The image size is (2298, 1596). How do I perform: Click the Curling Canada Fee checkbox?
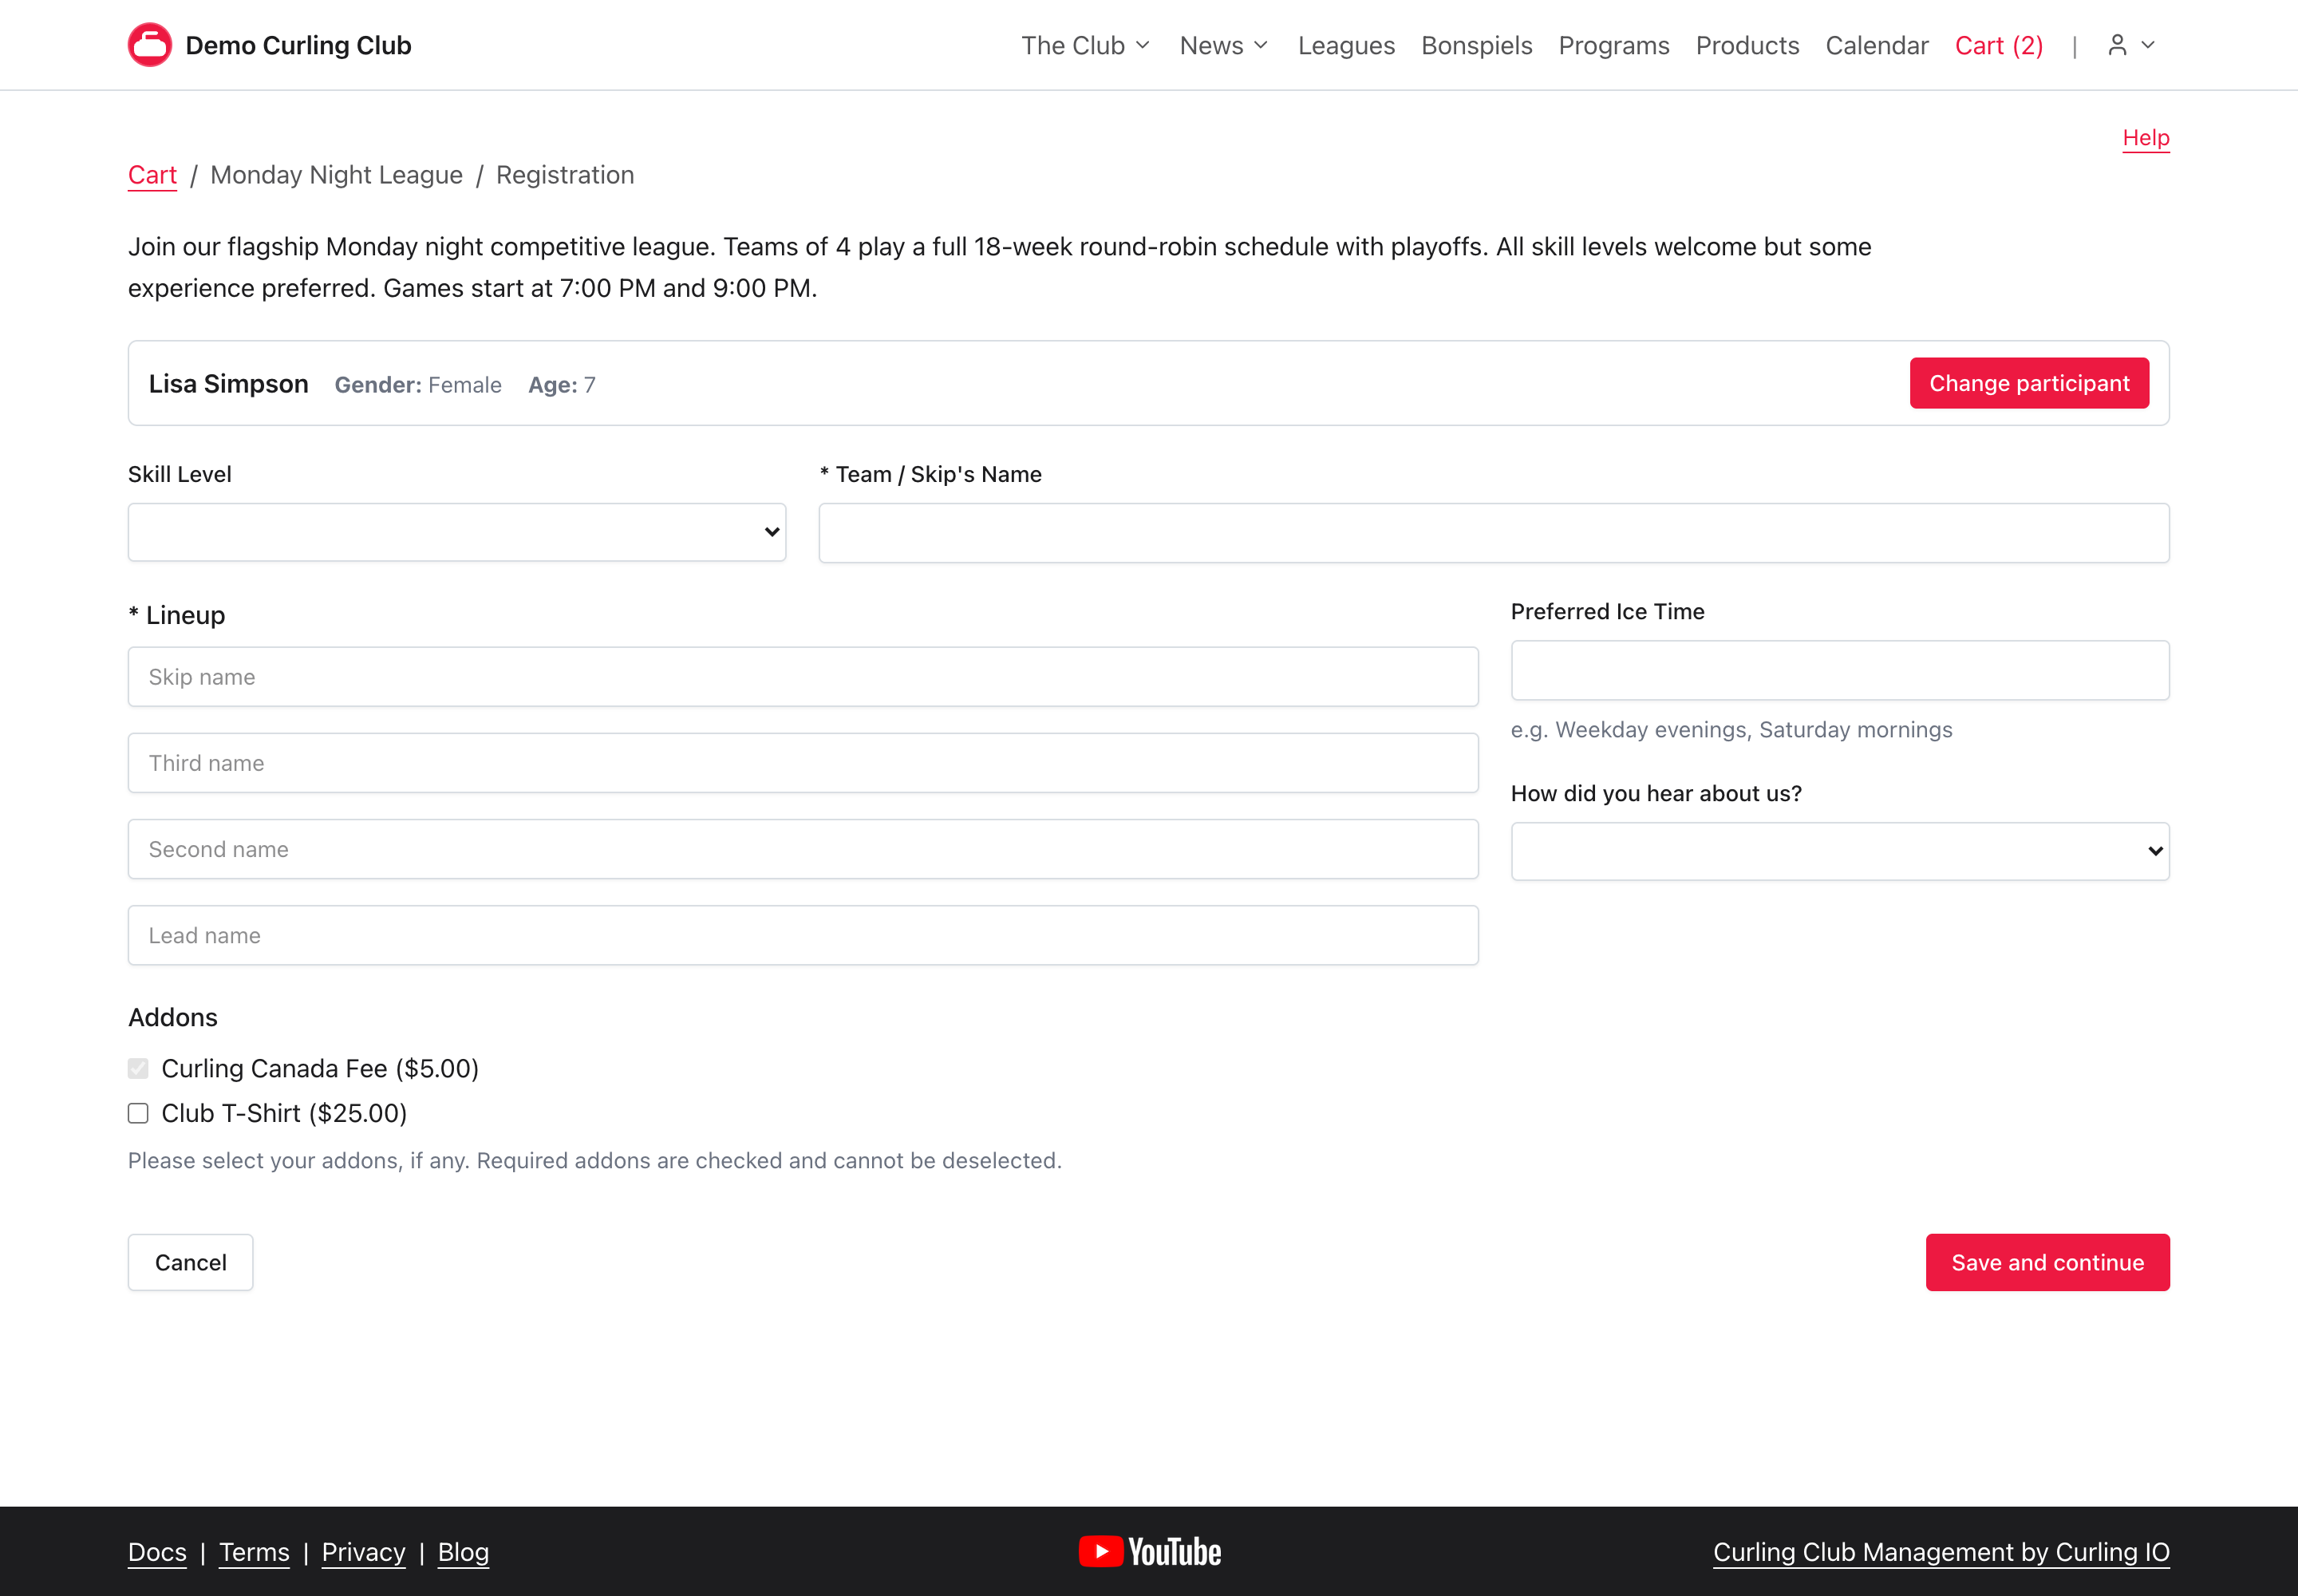tap(138, 1068)
